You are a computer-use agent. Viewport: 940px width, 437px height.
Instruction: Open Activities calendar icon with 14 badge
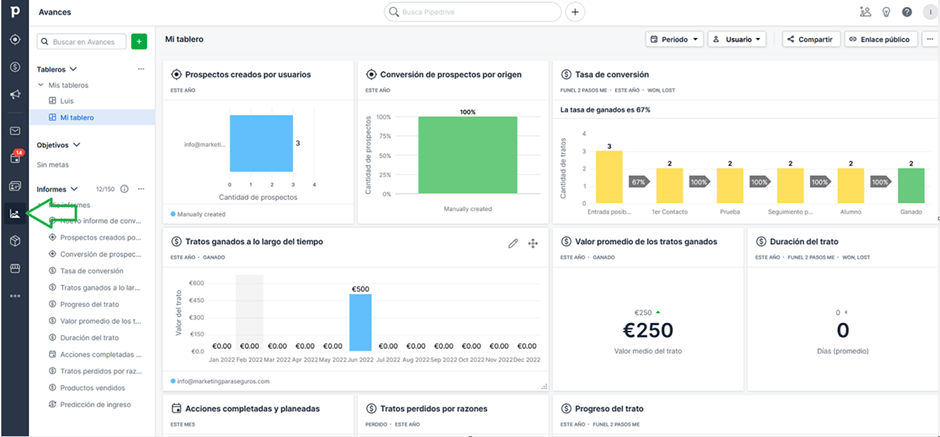point(15,158)
